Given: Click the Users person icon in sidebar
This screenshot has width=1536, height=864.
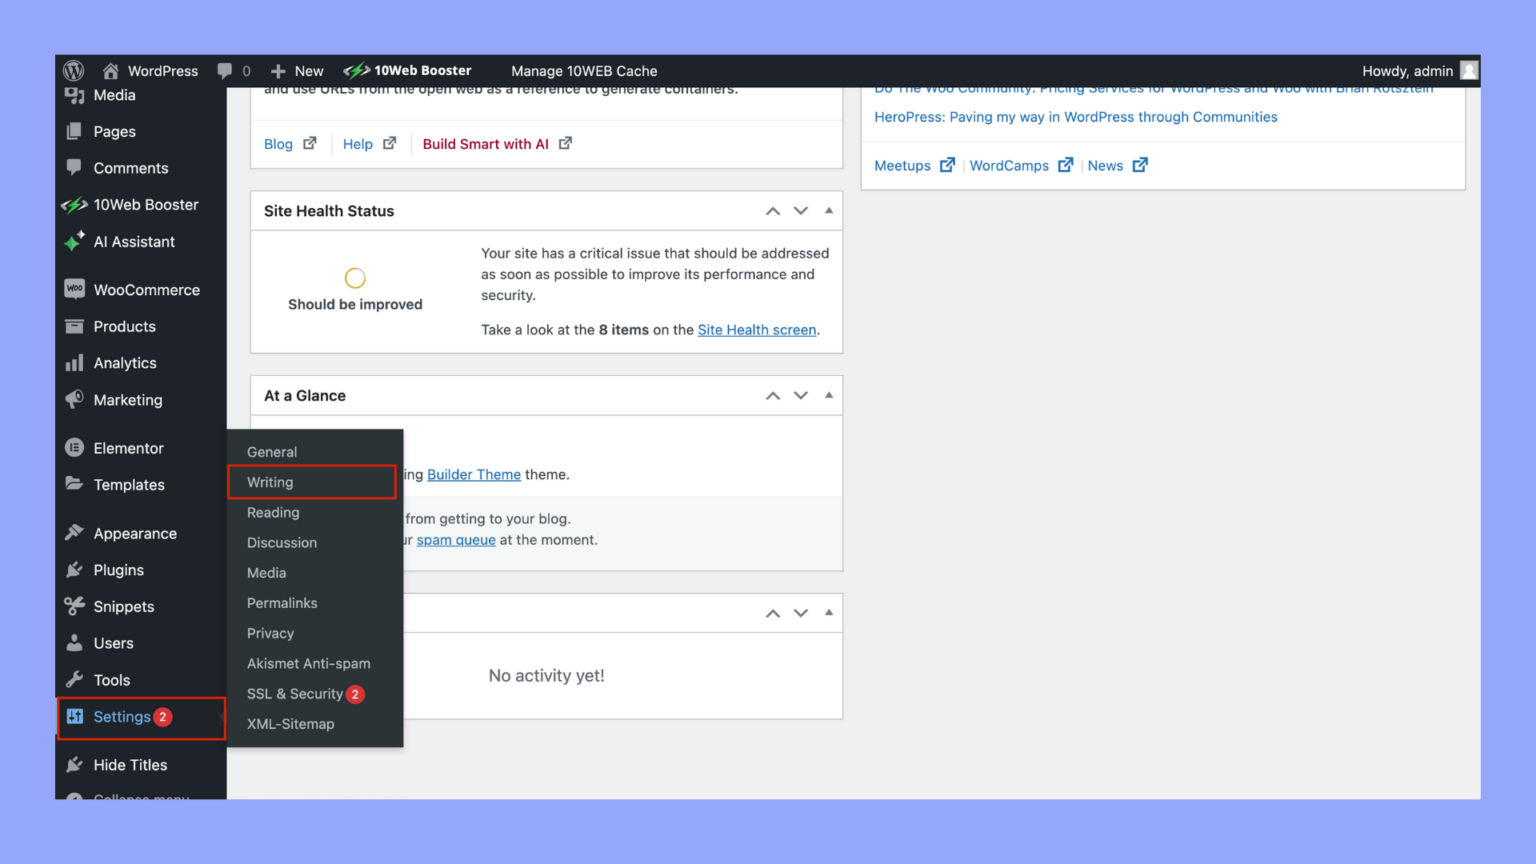Looking at the screenshot, I should (75, 643).
